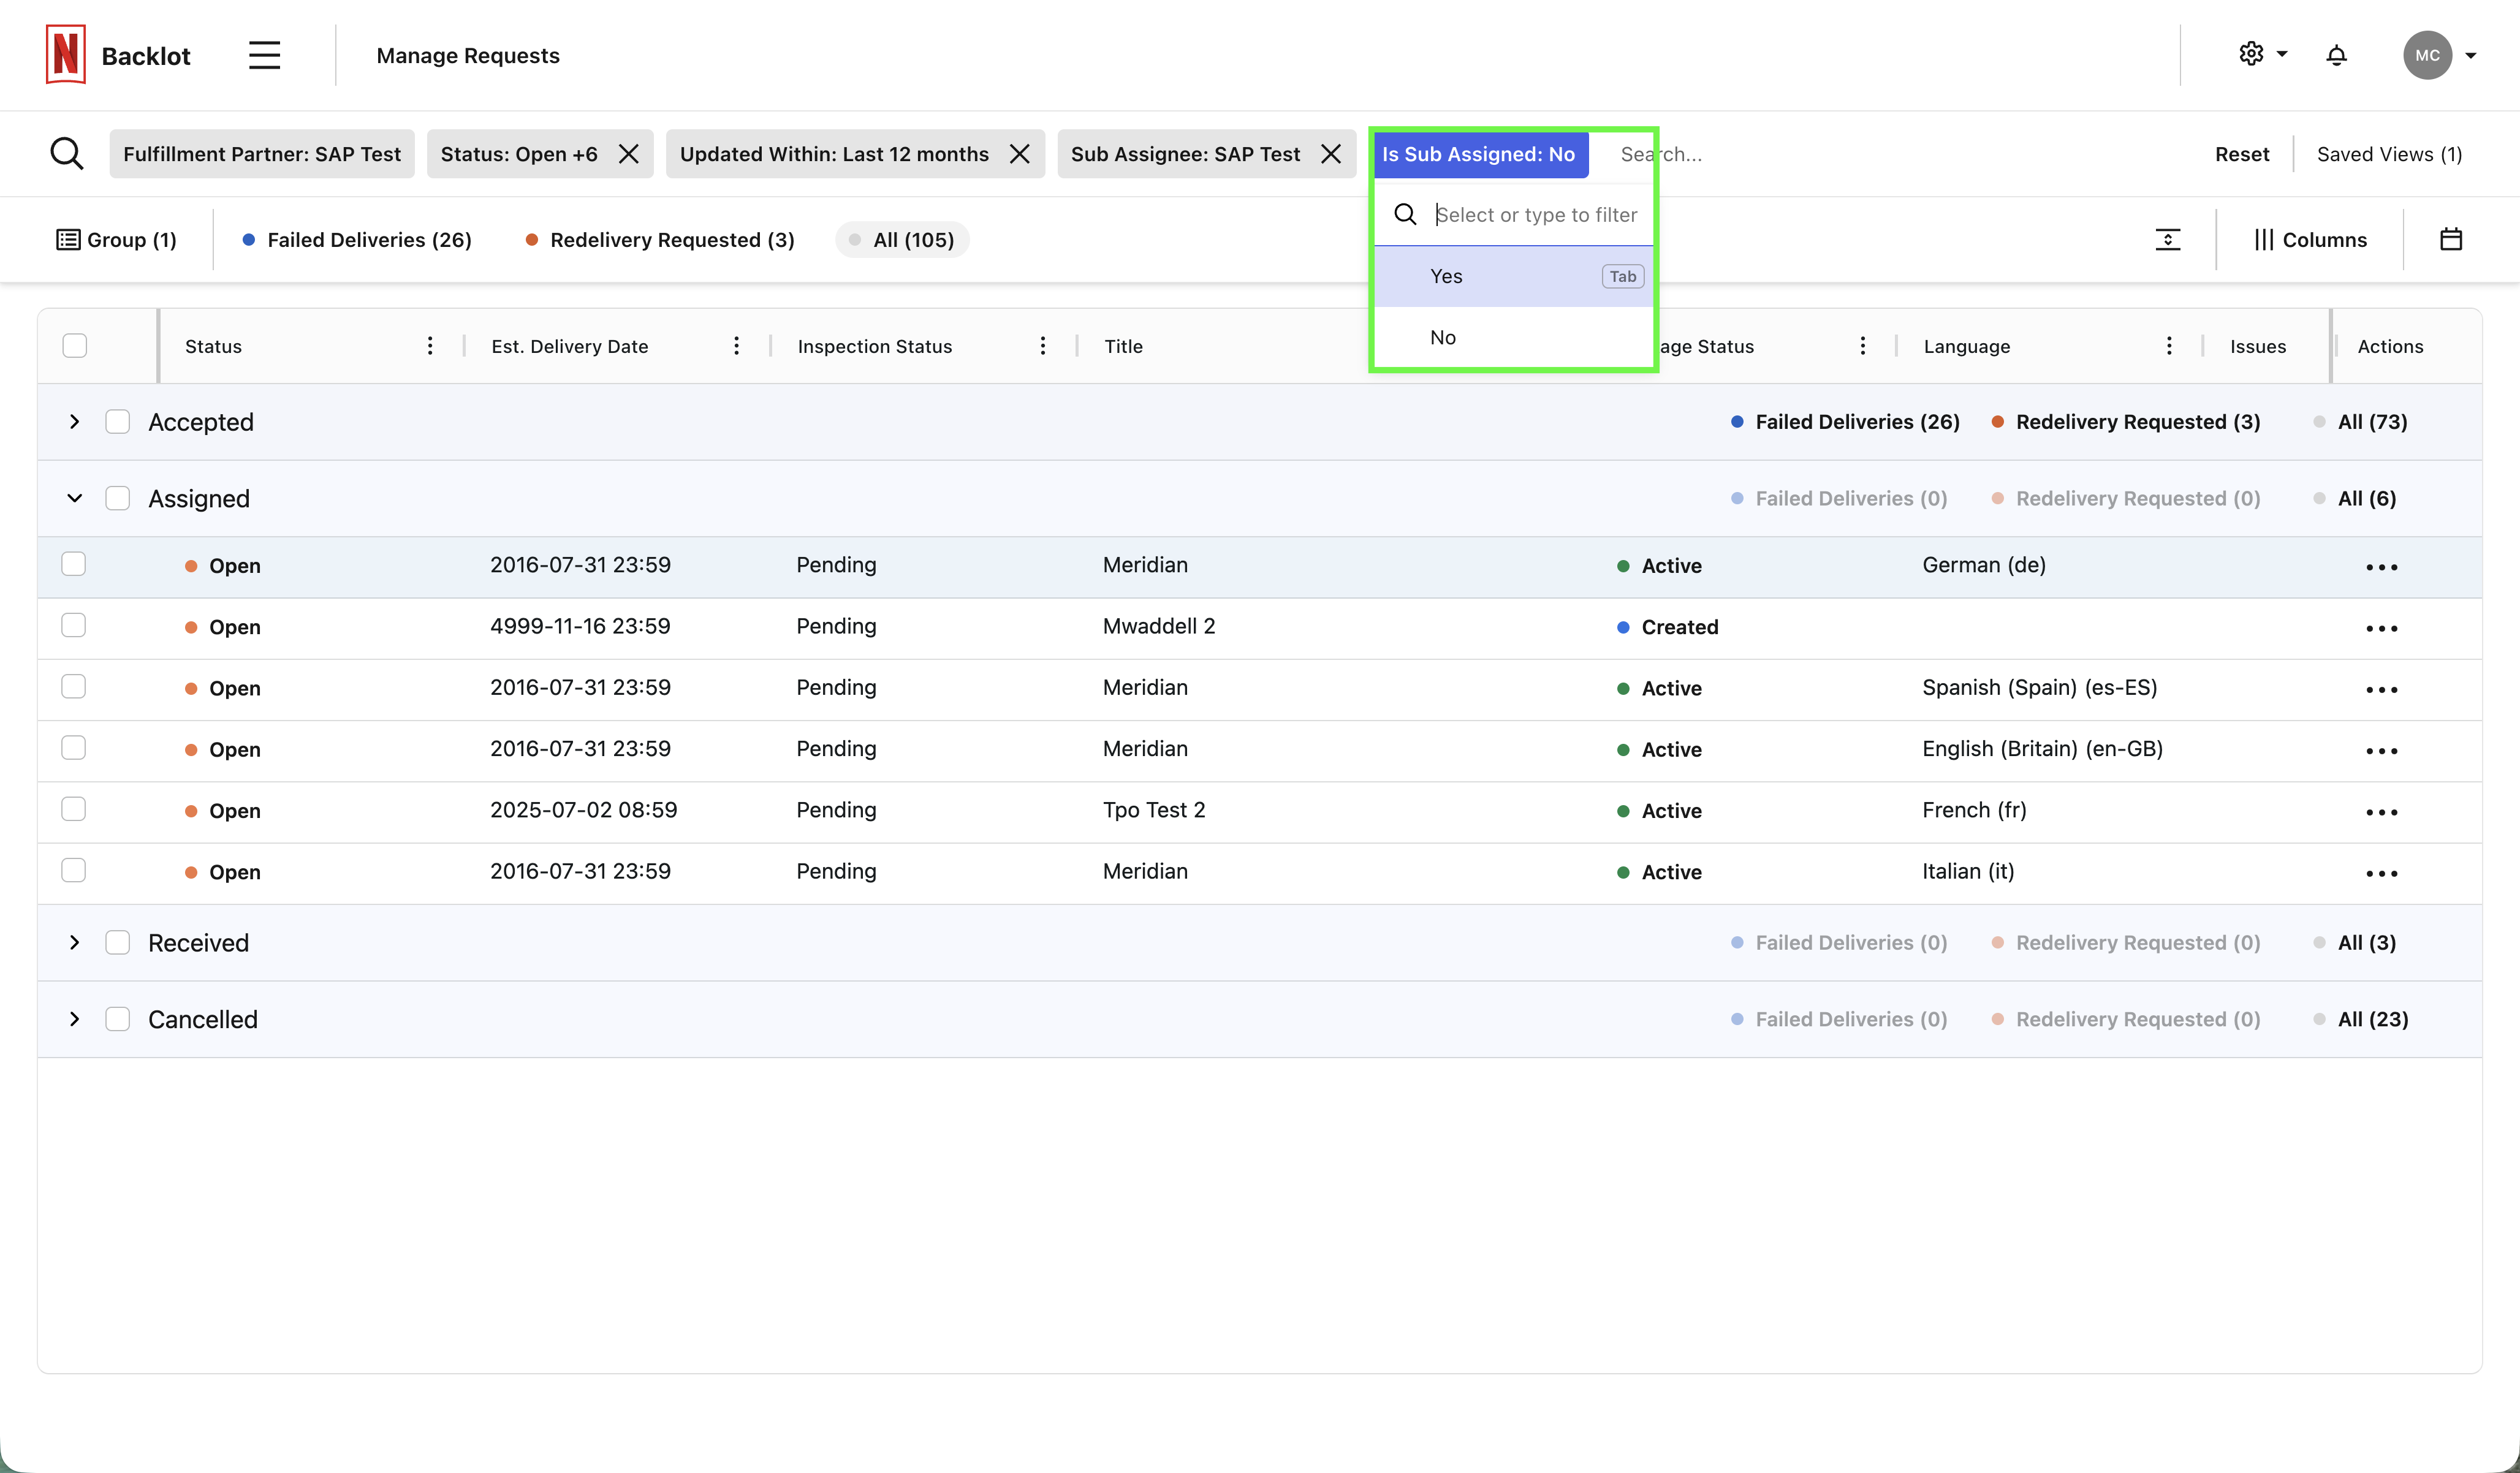The image size is (2520, 1473).
Task: Open the hamburger navigation menu
Action: pyautogui.click(x=264, y=55)
